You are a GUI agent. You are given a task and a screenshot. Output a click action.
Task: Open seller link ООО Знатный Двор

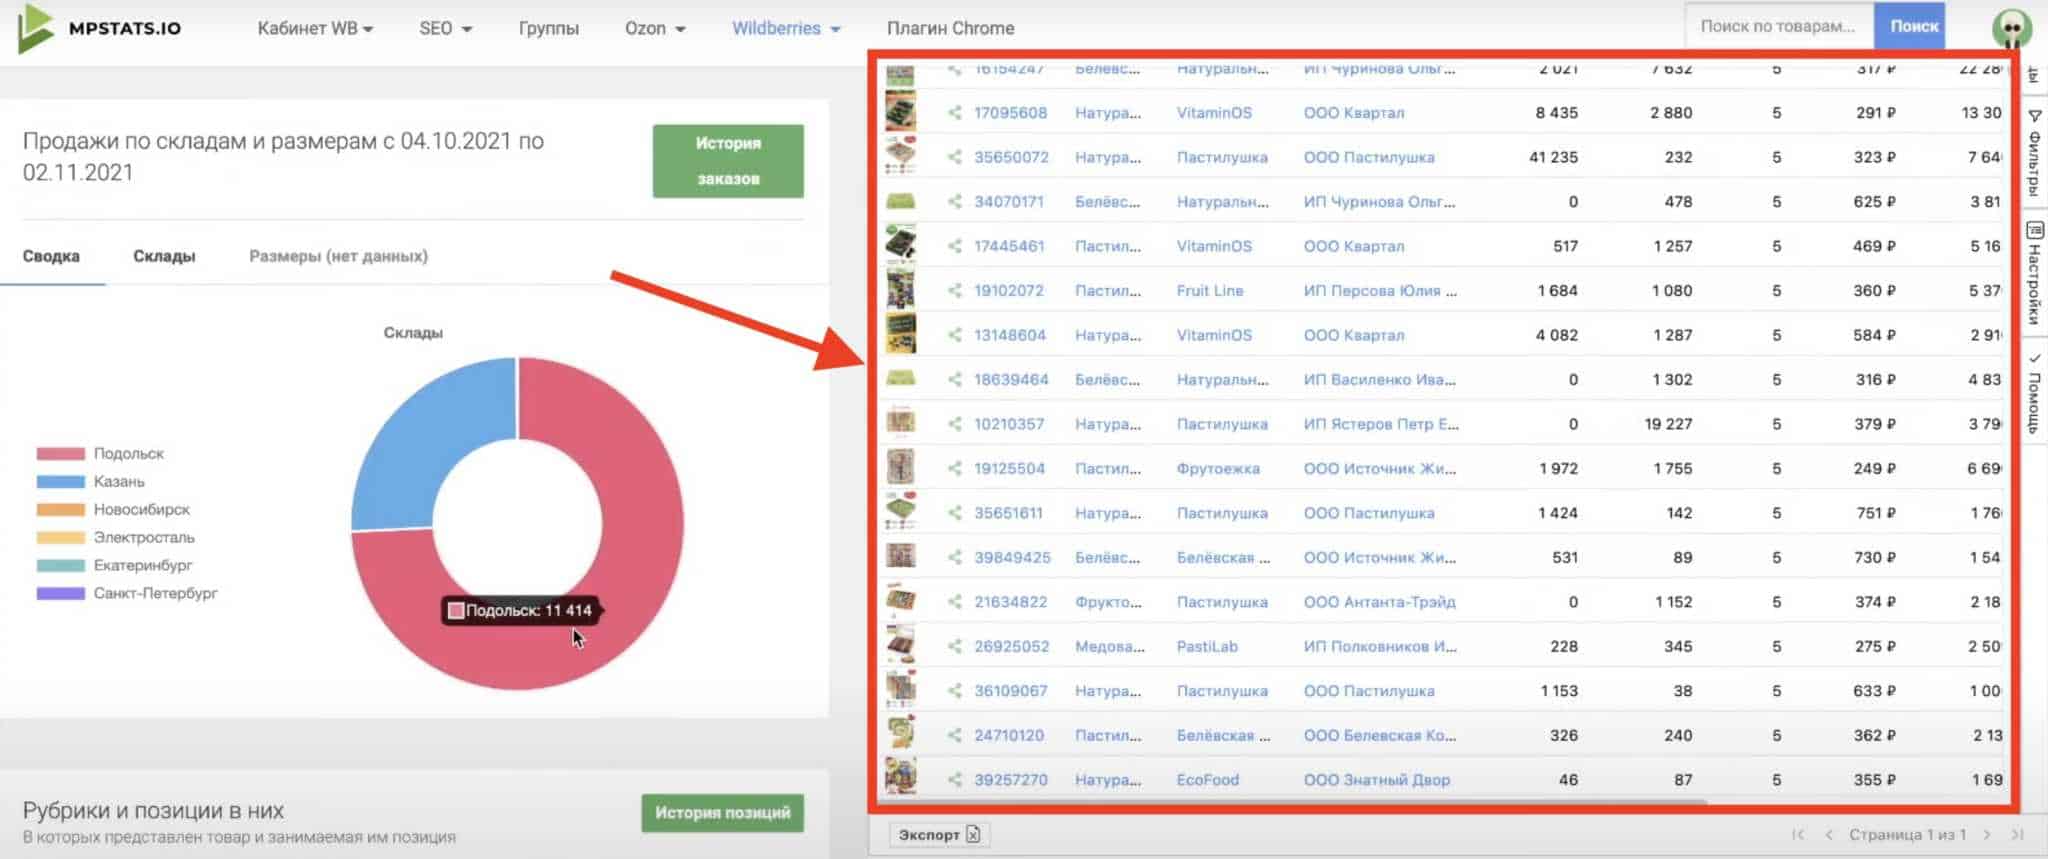tap(1376, 780)
